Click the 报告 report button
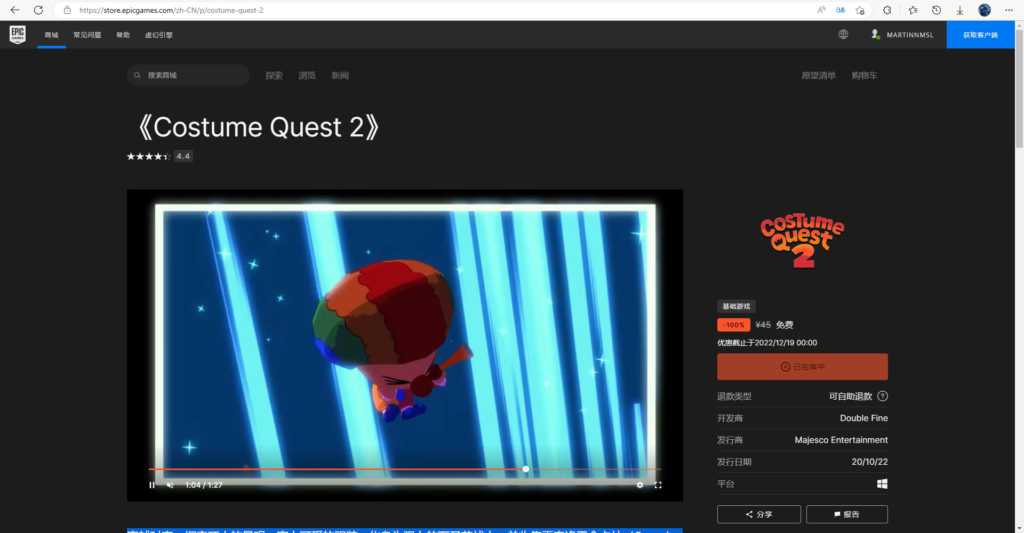This screenshot has height=533, width=1024. (x=847, y=514)
